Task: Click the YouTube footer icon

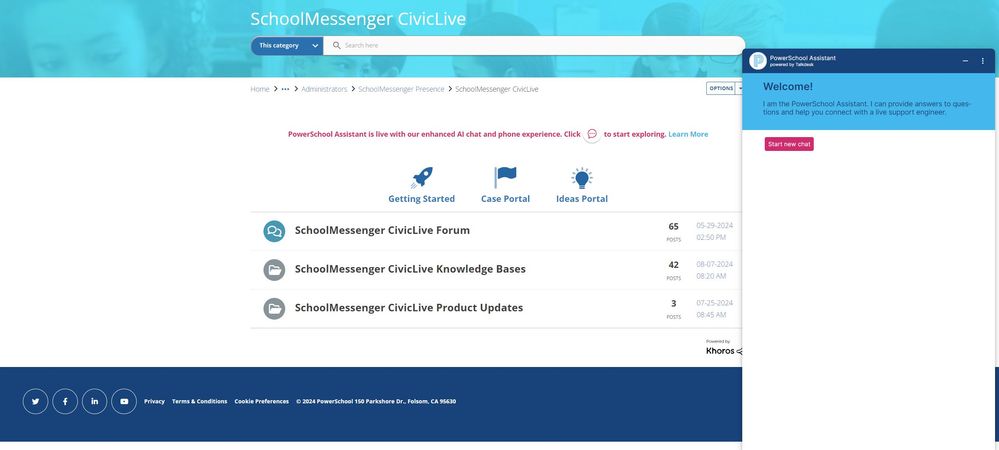Action: 124,401
